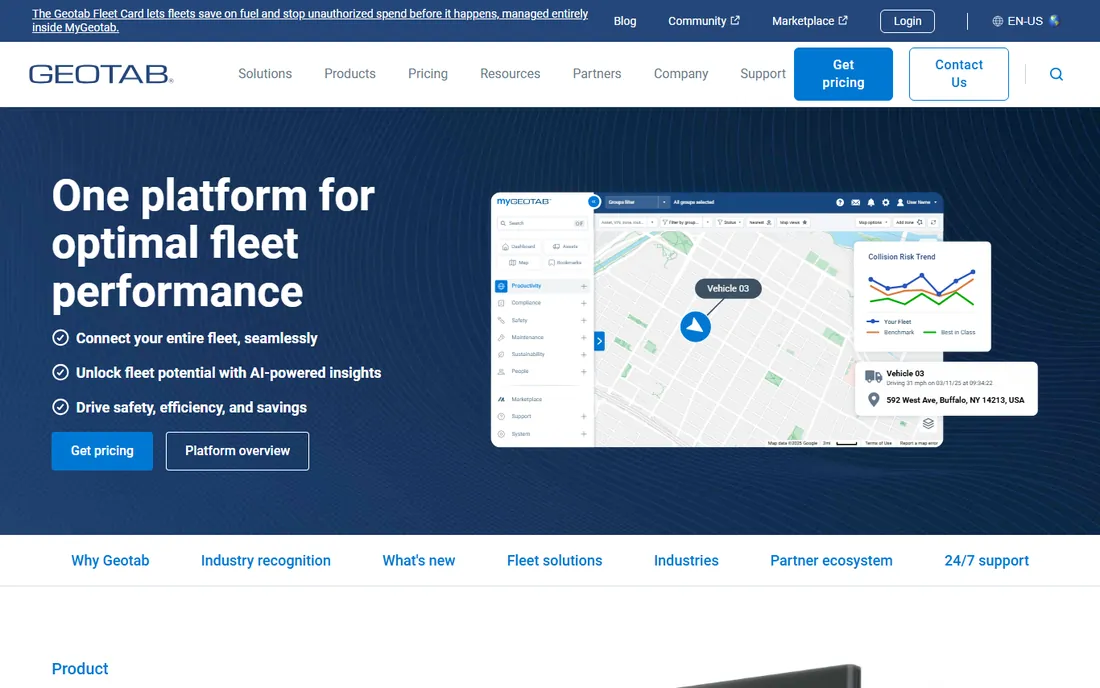1100x688 pixels.
Task: Click the map layers icon
Action: (x=928, y=423)
